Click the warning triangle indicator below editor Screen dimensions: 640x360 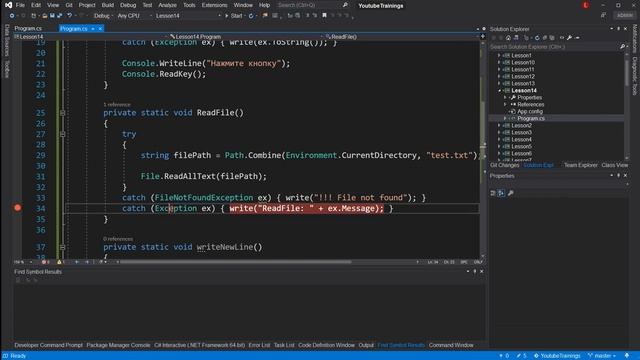coord(61,262)
